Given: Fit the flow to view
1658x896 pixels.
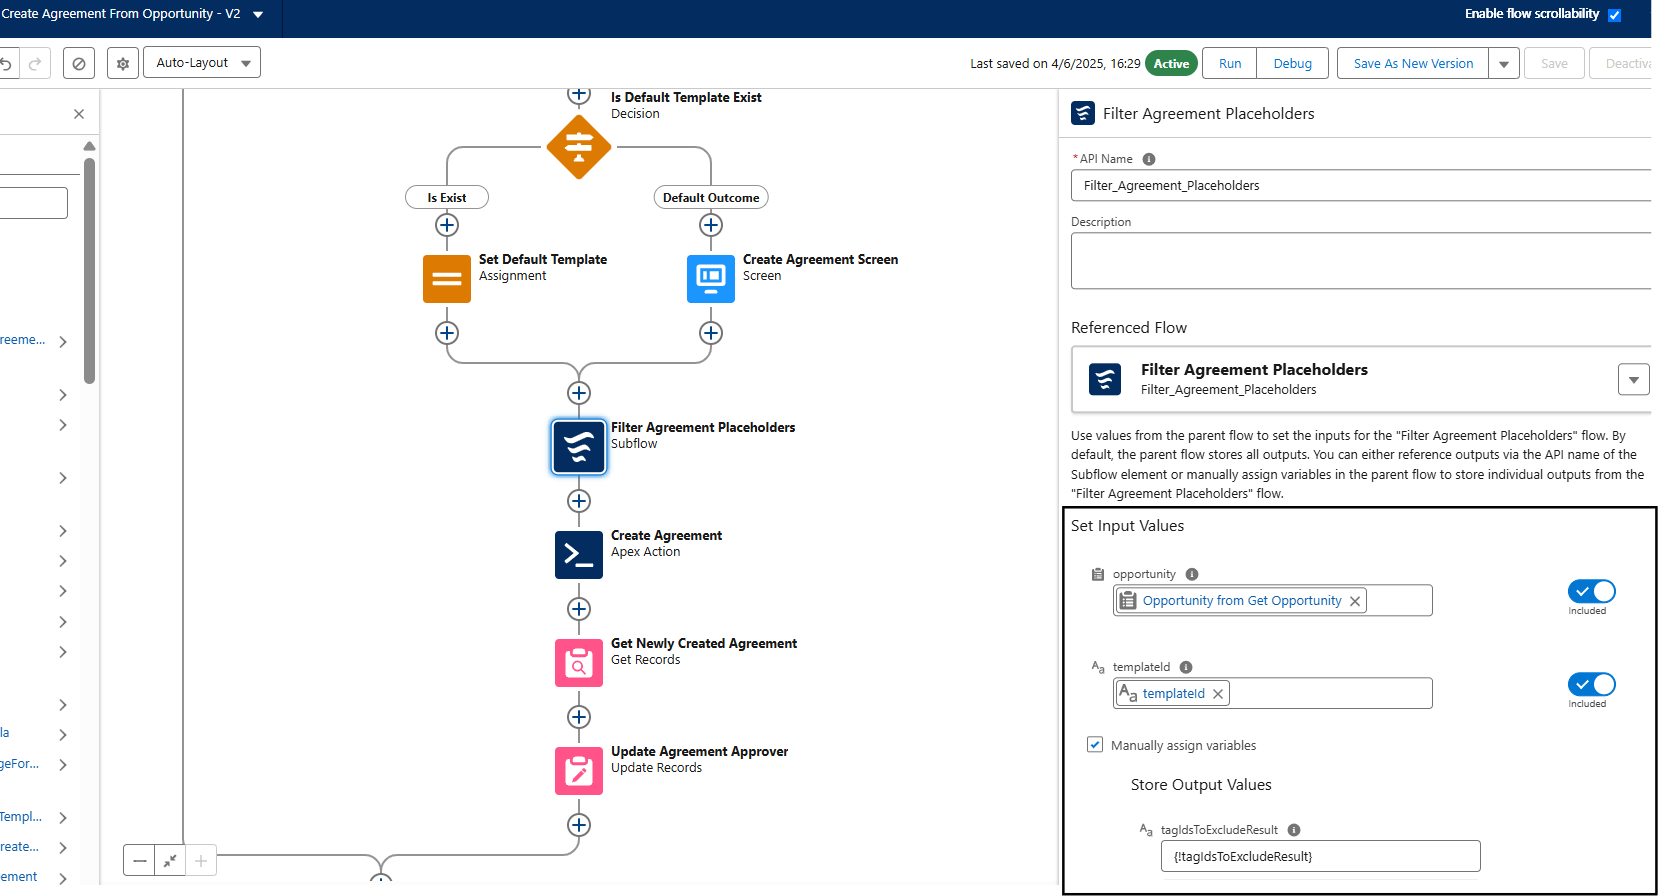Looking at the screenshot, I should (x=171, y=861).
